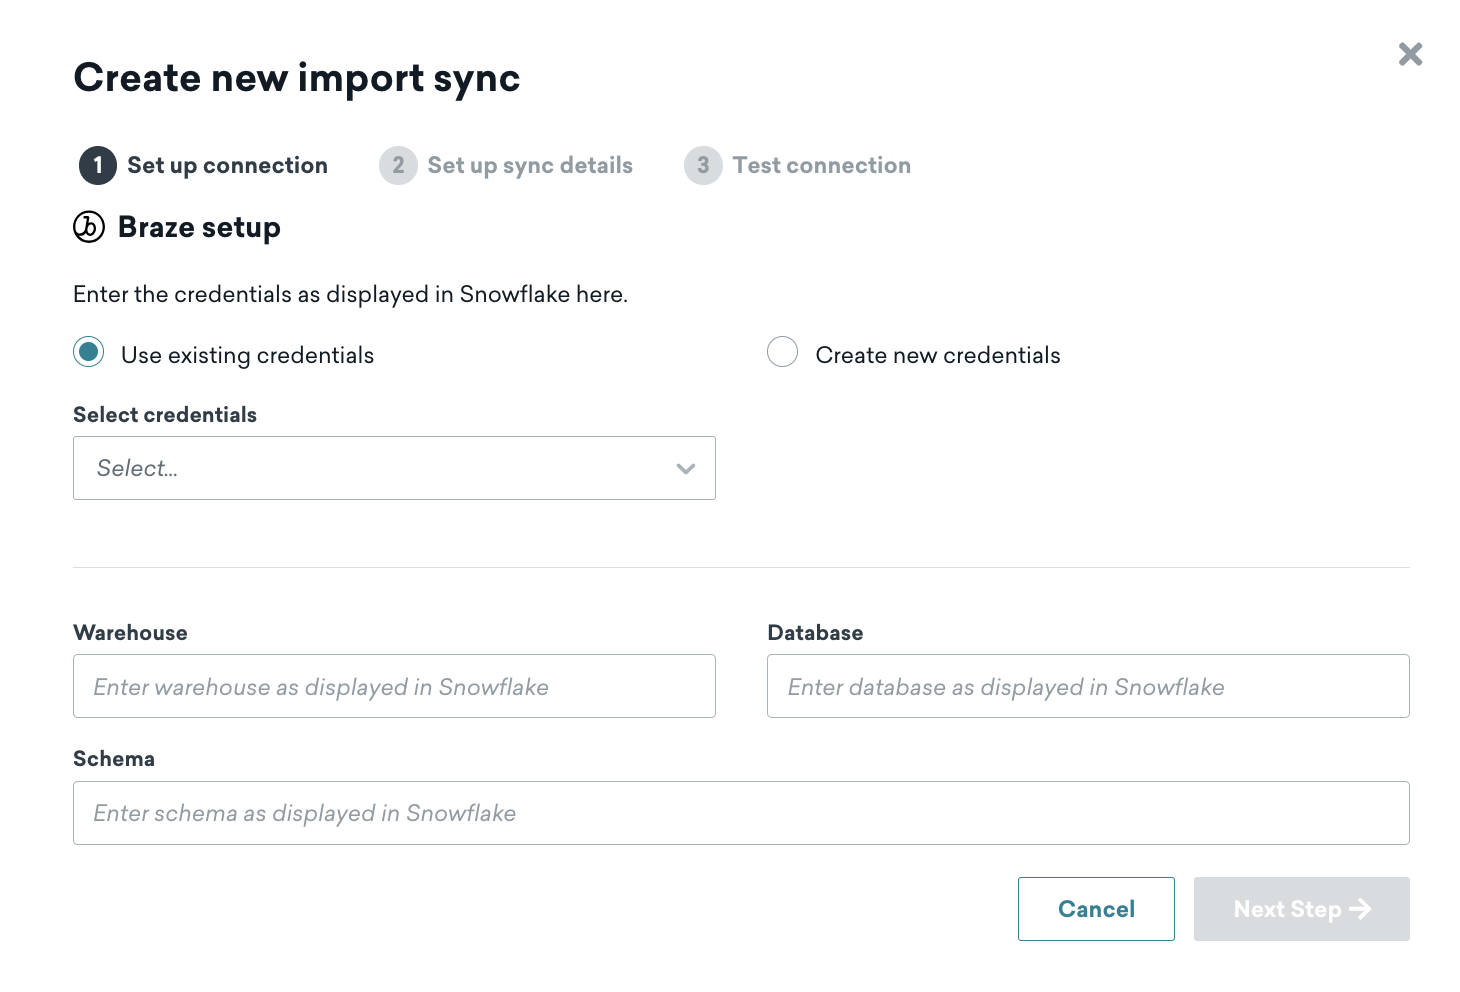Viewport: 1460px width, 992px height.
Task: Select Create new credentials radio button
Action: click(782, 352)
